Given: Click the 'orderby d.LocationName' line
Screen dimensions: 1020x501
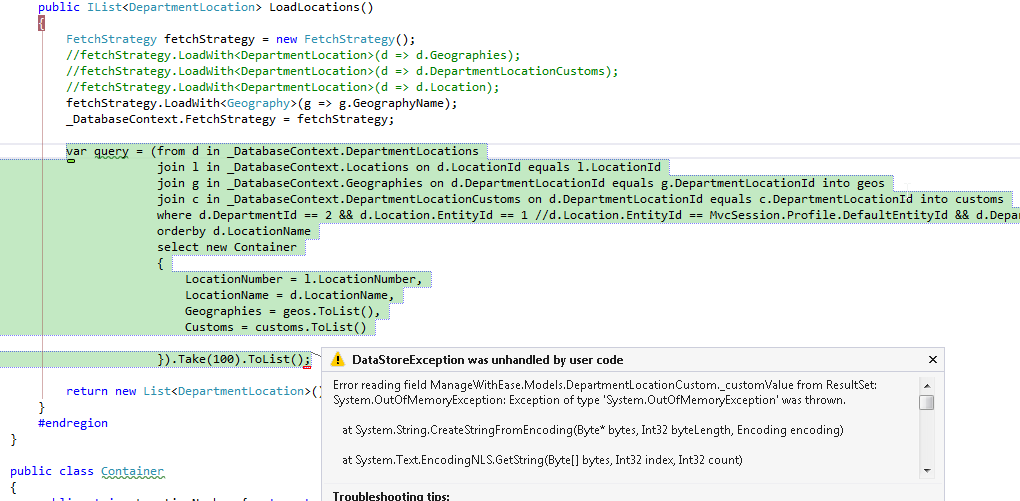Looking at the screenshot, I should click(x=234, y=231).
